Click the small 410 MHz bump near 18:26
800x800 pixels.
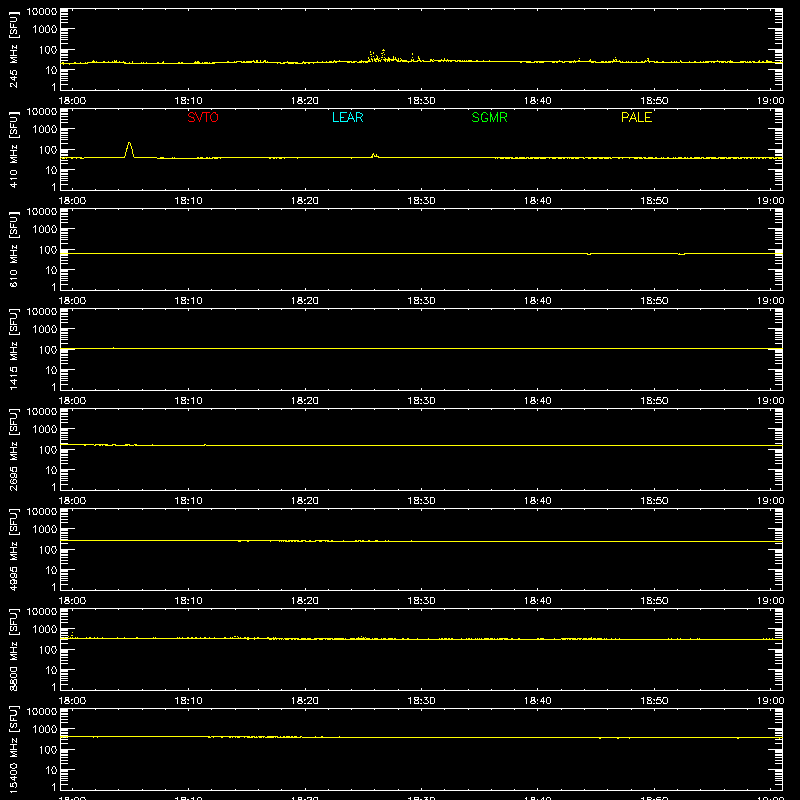375,155
